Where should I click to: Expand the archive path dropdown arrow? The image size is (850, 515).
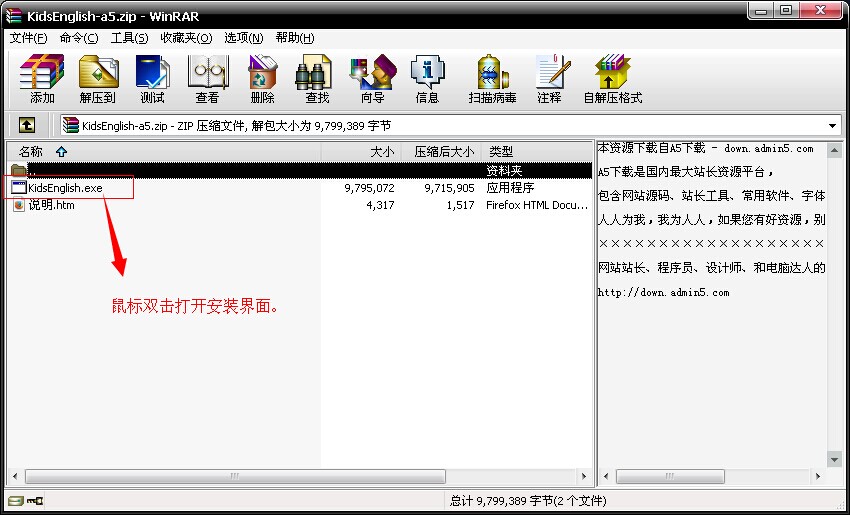coord(833,126)
